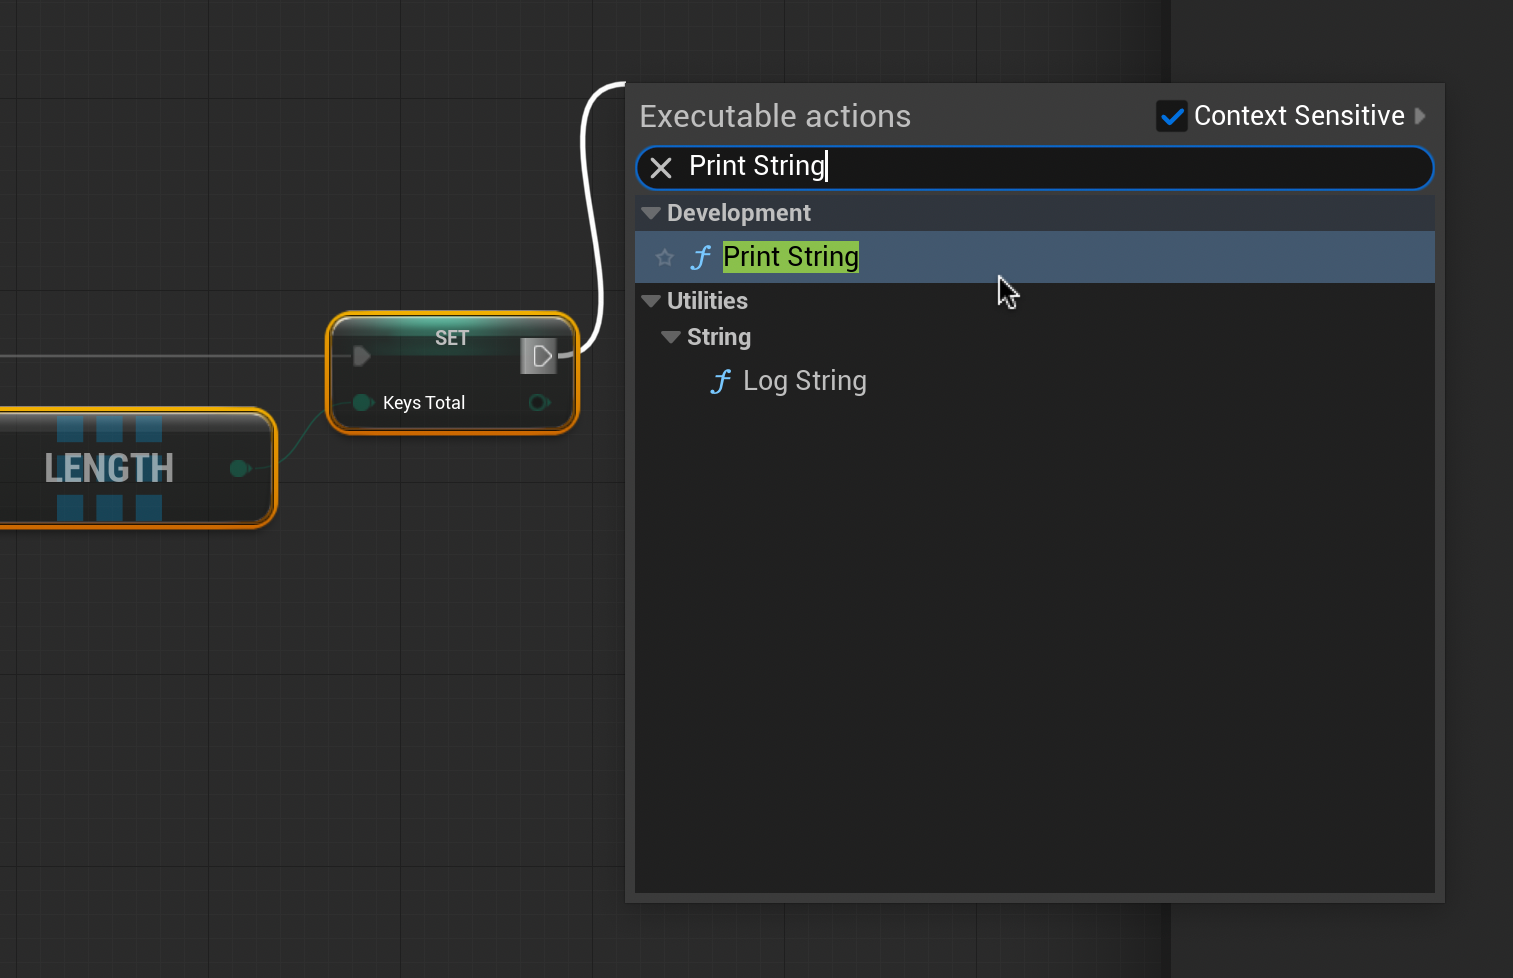
Task: Collapse the String subcategory
Action: point(671,337)
